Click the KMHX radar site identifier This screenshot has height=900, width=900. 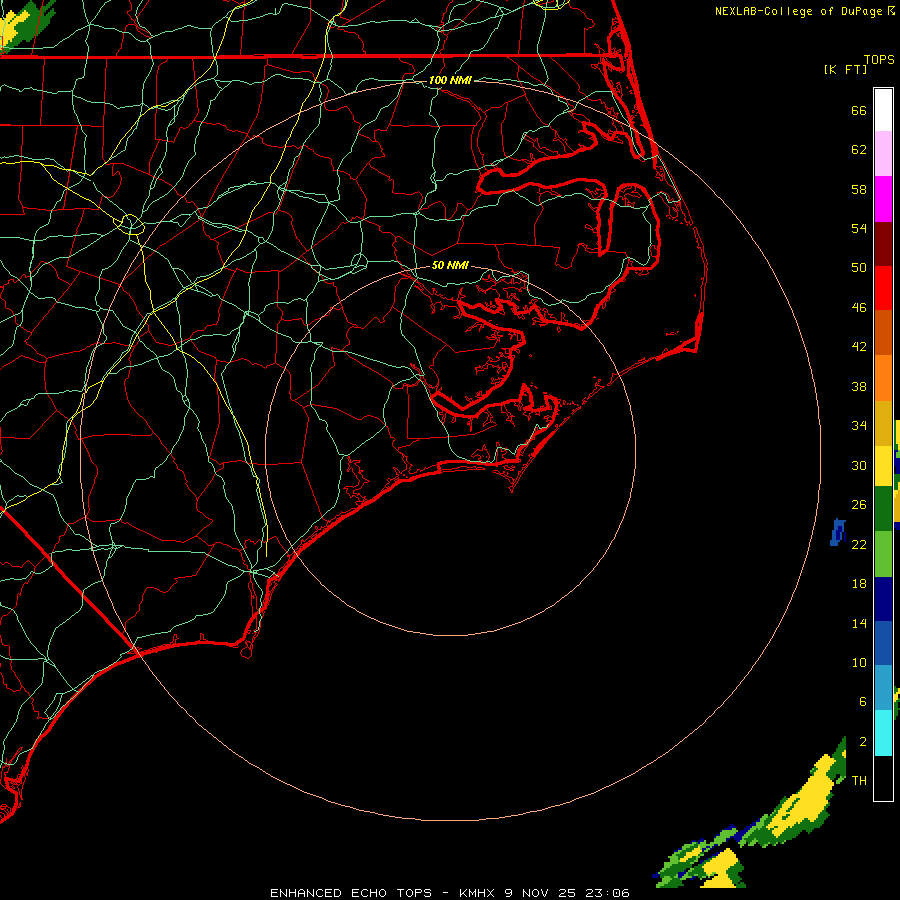tap(476, 893)
